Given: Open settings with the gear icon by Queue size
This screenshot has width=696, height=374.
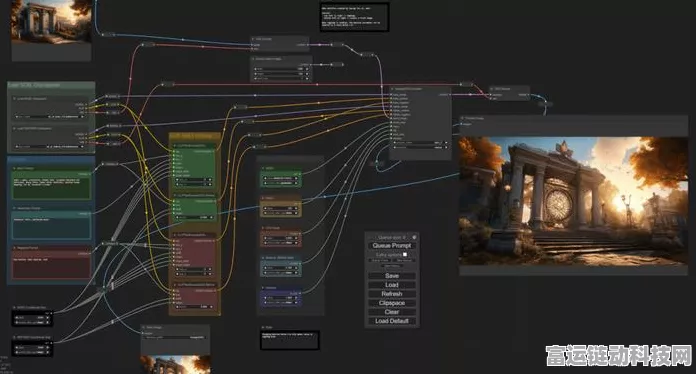Looking at the screenshot, I should [414, 237].
